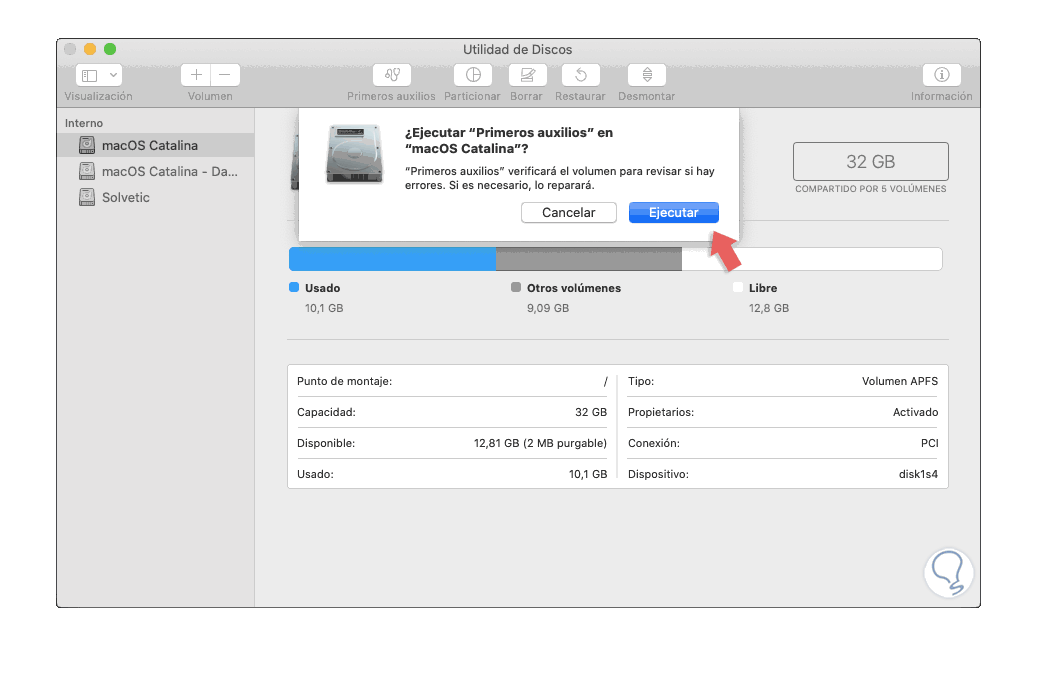Viewport: 1037px width, 682px height.
Task: Click the disk icon beside macOS Catalina - Da...
Action: pos(87,171)
